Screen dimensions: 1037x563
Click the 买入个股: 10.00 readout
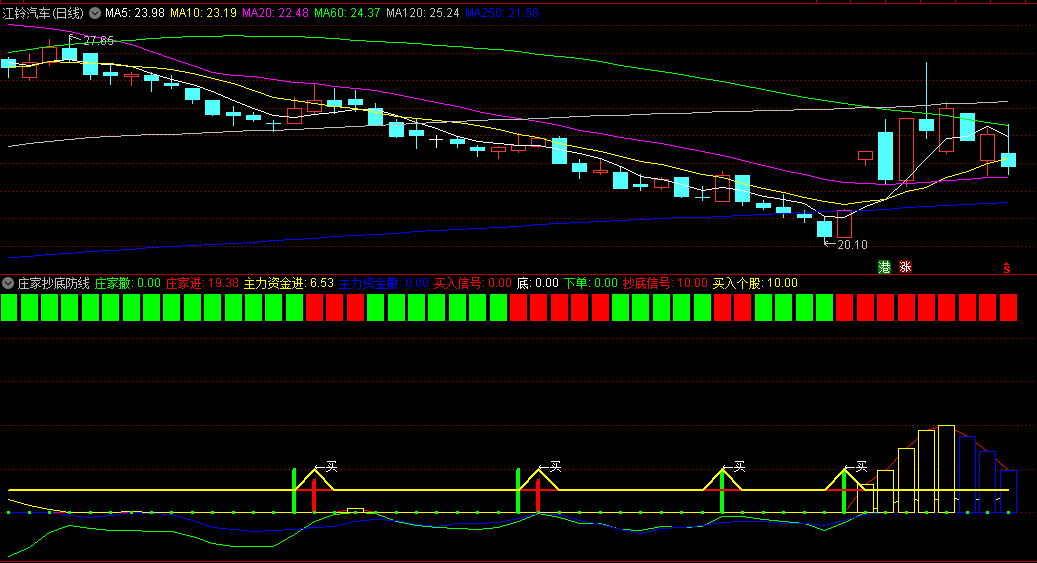755,283
